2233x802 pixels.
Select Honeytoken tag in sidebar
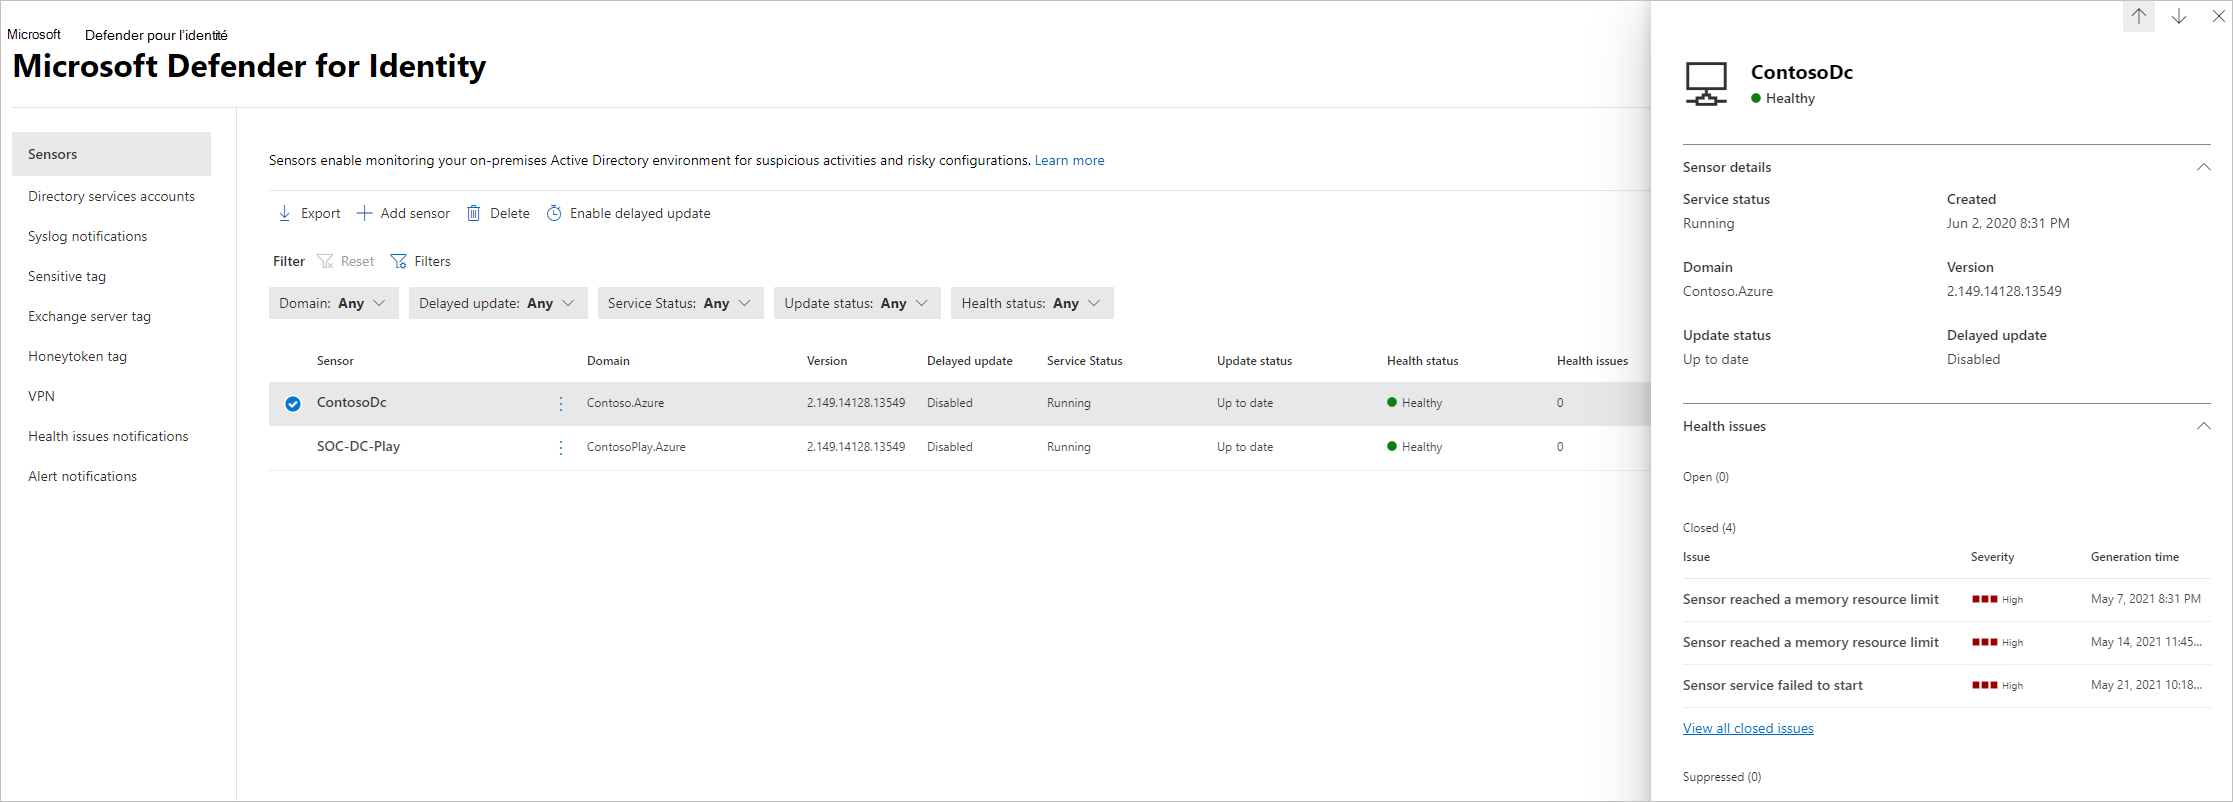point(77,356)
